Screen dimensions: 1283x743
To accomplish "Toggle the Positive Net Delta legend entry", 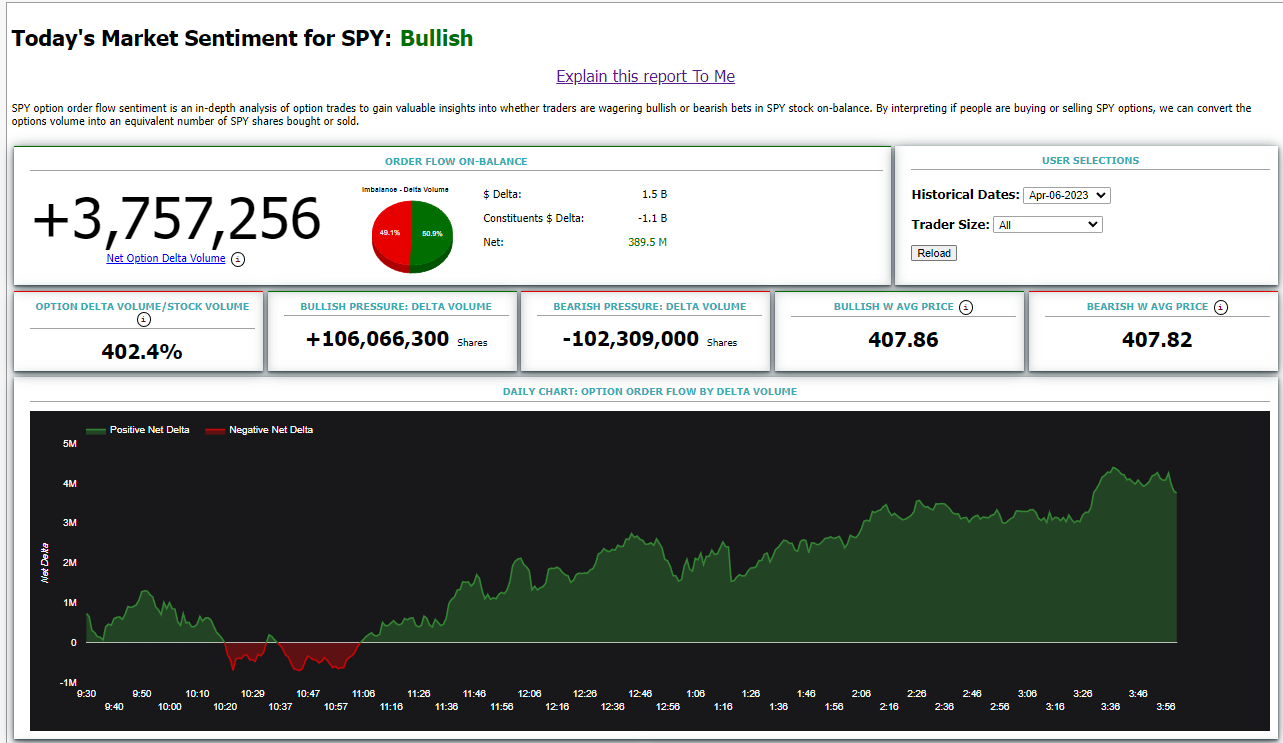I will click(138, 430).
